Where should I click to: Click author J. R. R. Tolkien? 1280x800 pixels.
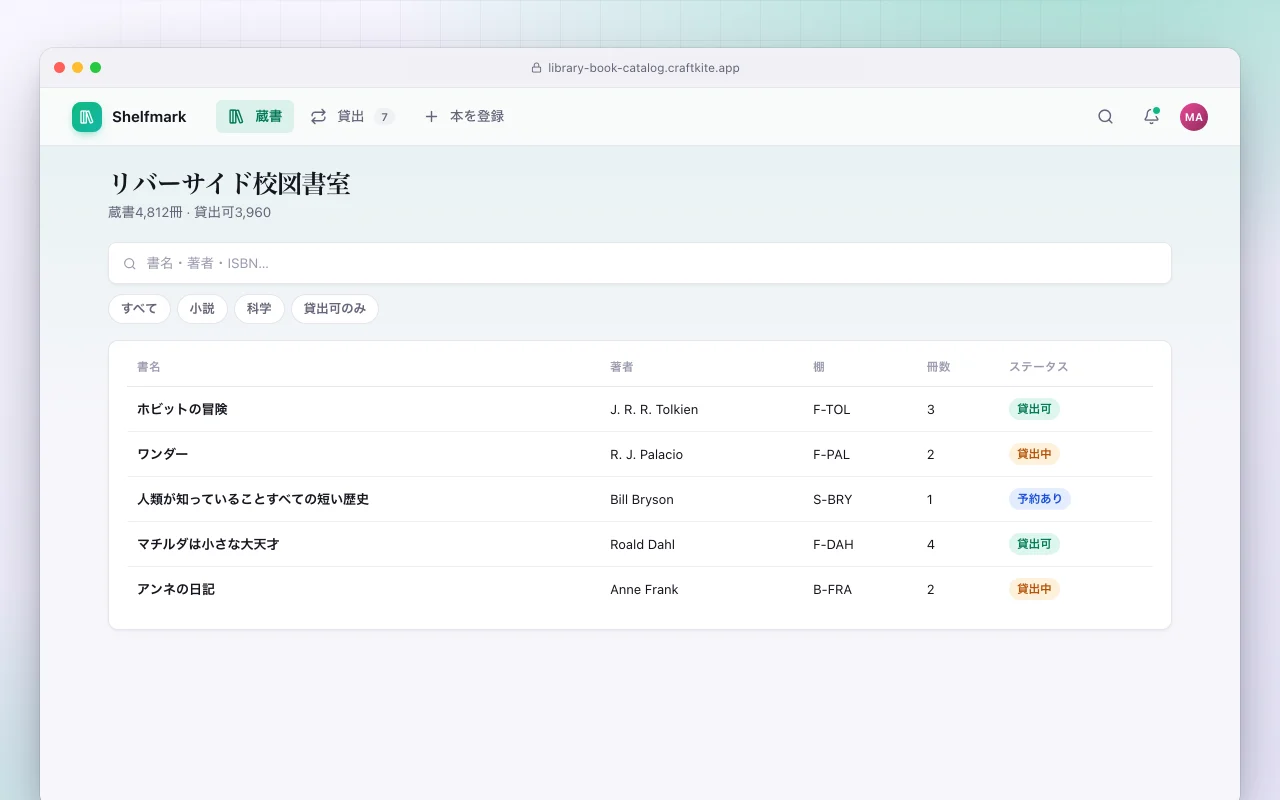coord(654,410)
